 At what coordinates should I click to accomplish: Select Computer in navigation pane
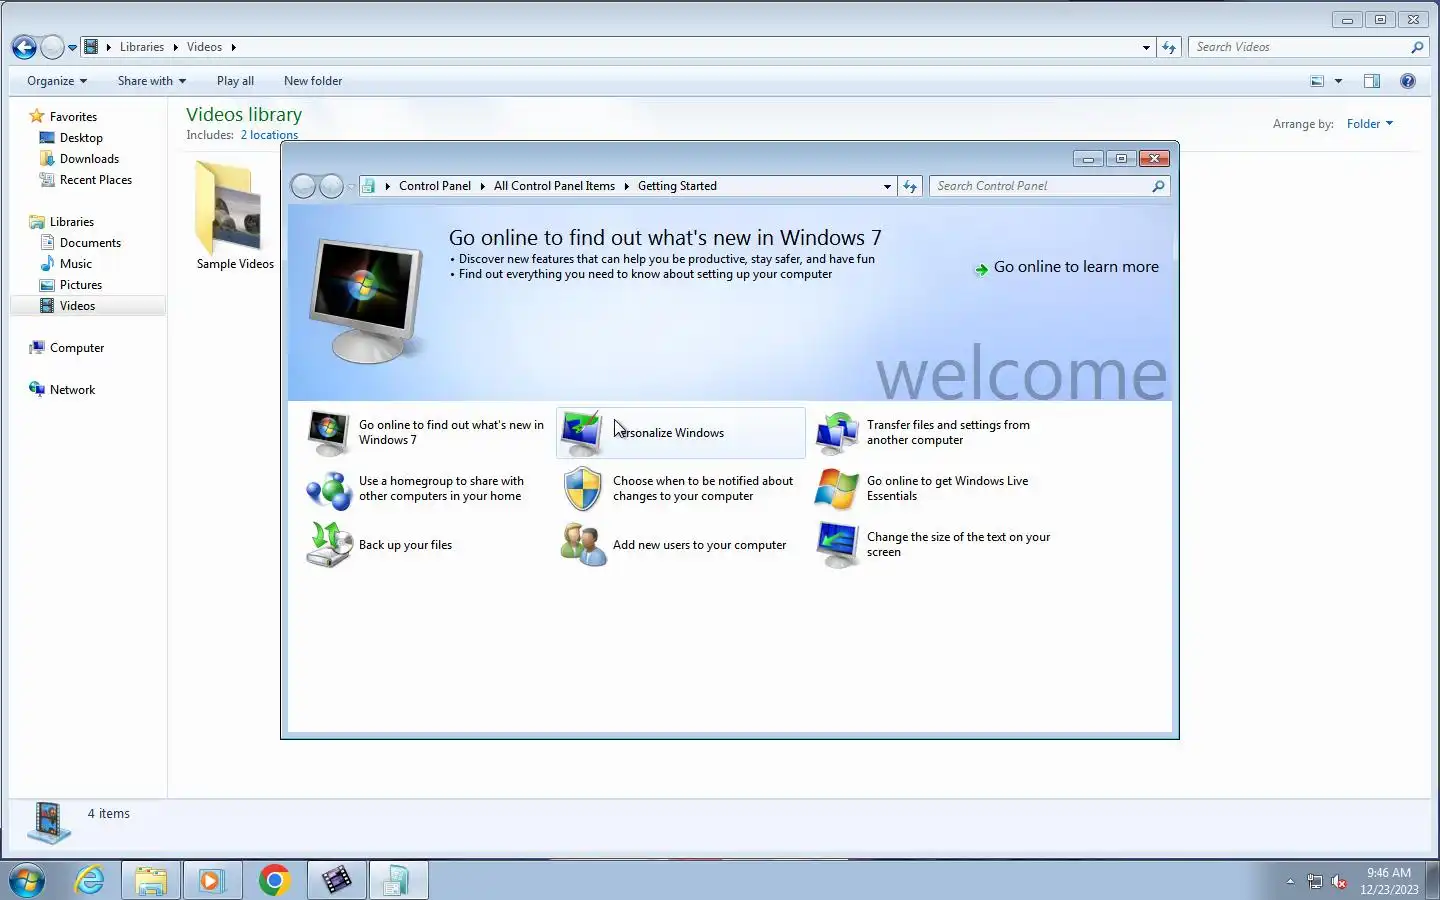coord(77,348)
